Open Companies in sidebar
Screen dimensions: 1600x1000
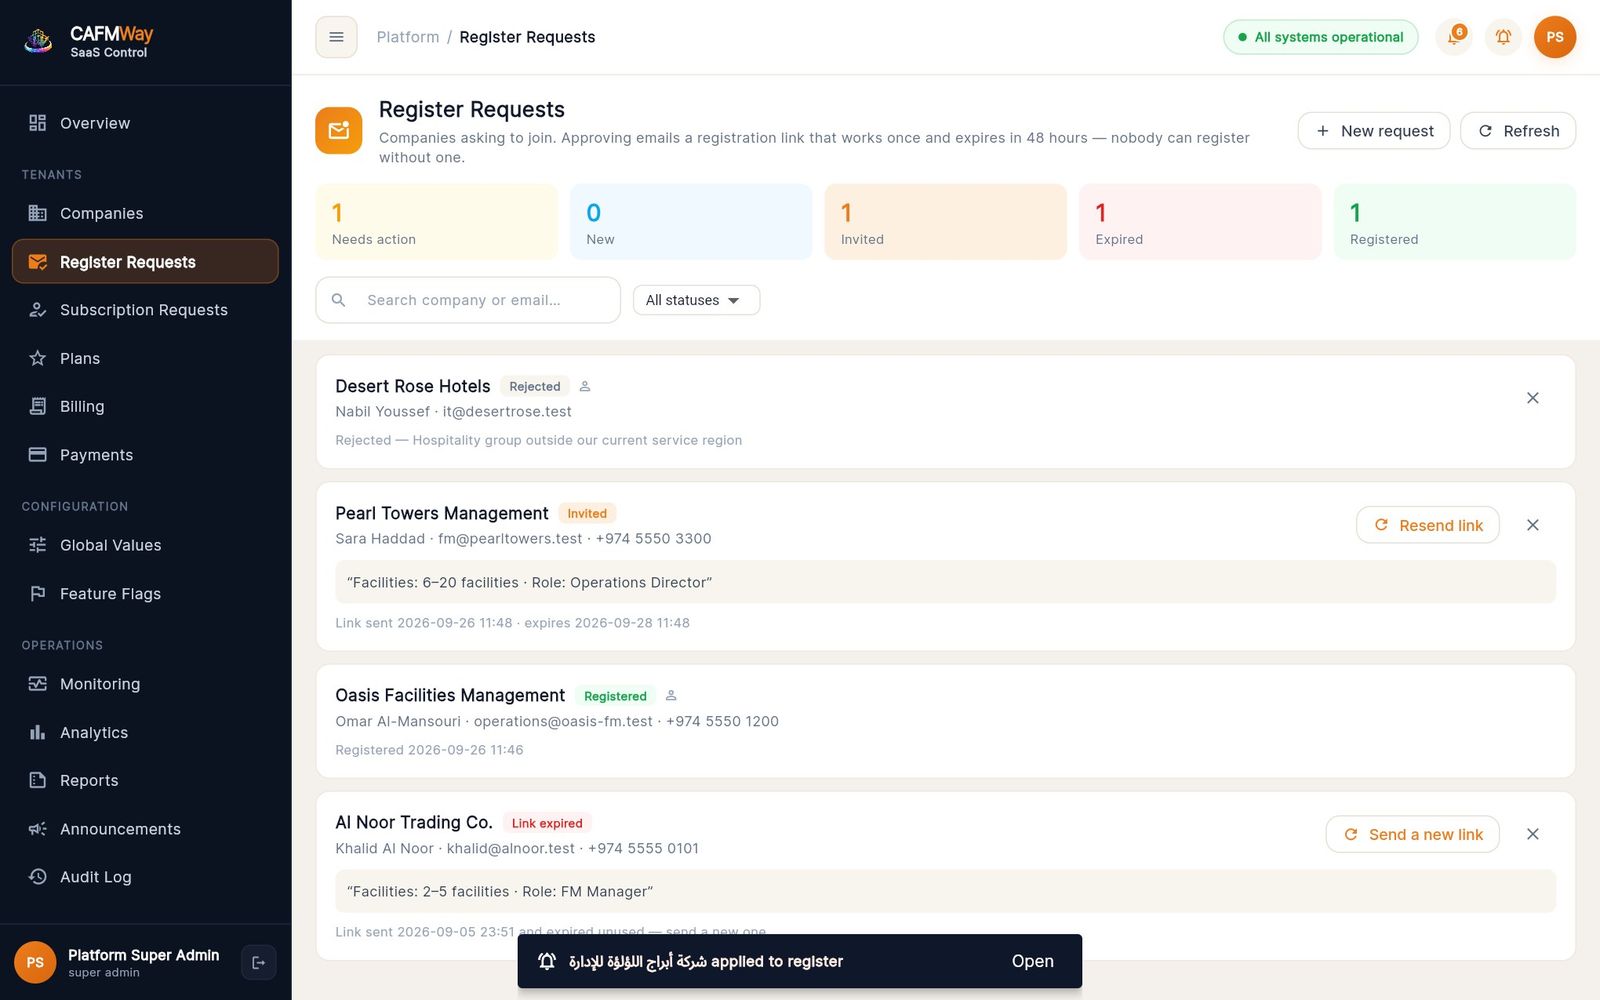[x=145, y=213]
